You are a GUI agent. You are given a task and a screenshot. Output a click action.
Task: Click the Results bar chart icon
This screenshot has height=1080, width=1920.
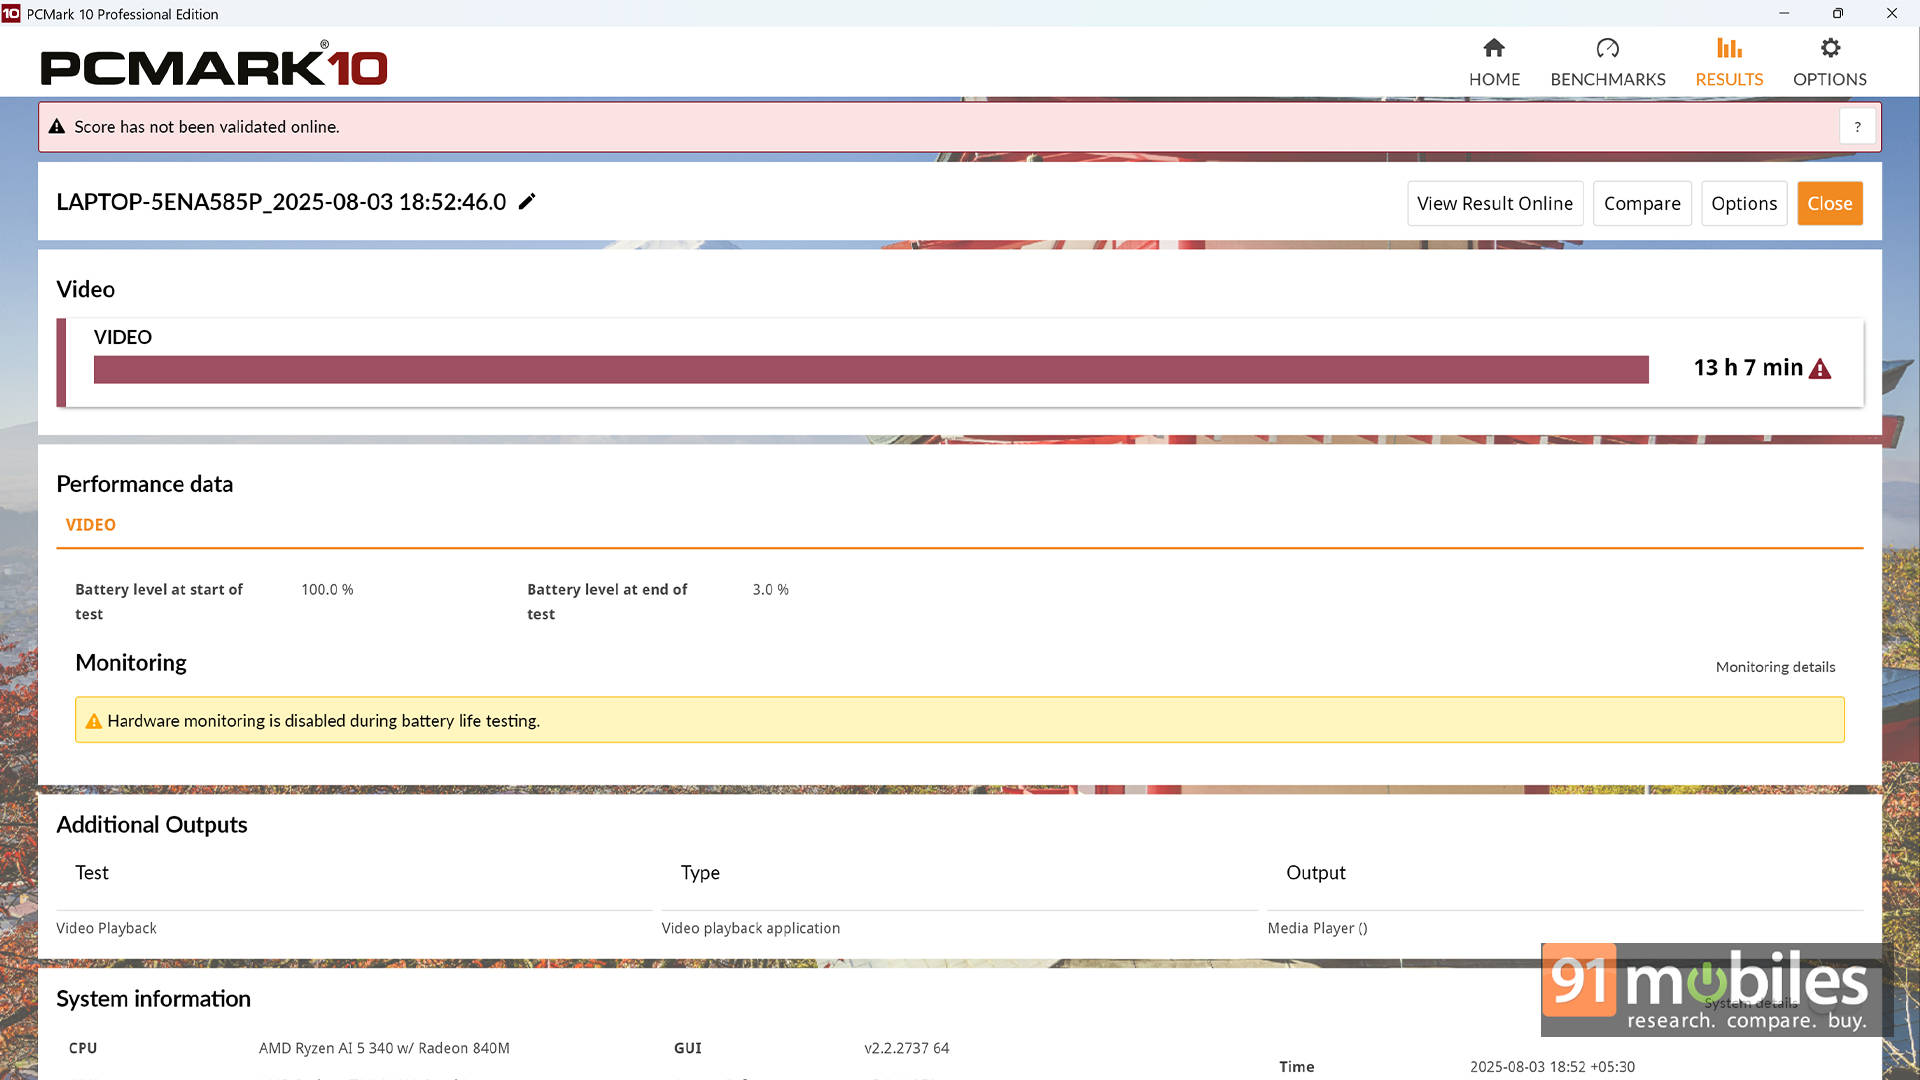coord(1729,48)
